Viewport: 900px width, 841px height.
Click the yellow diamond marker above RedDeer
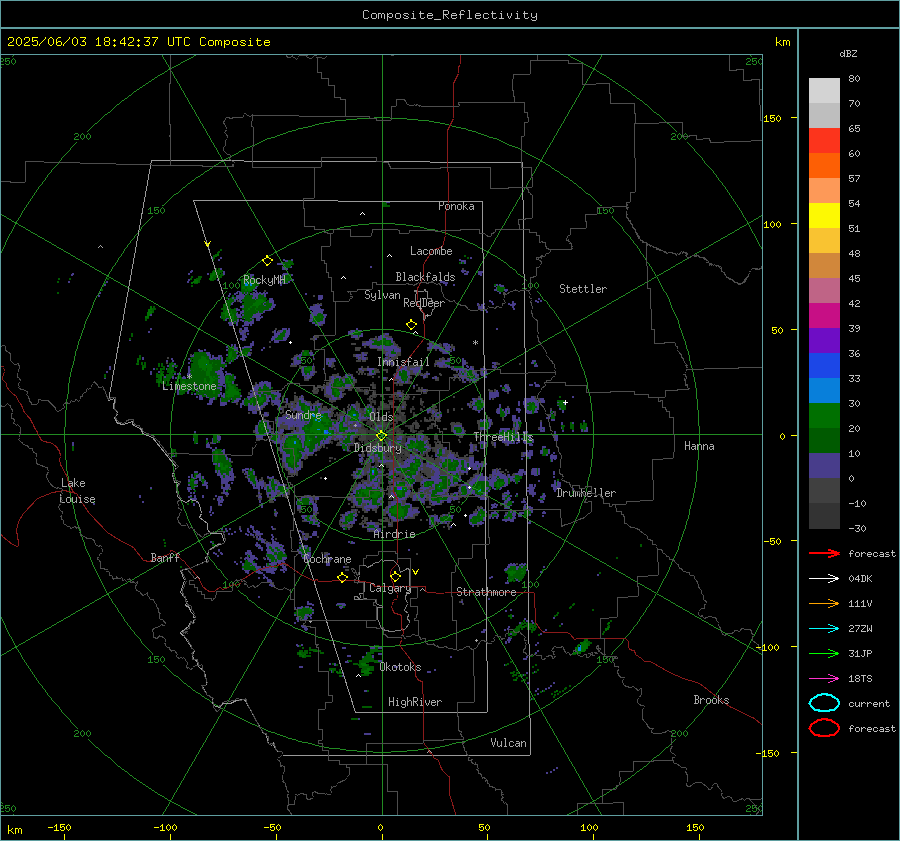tap(411, 325)
